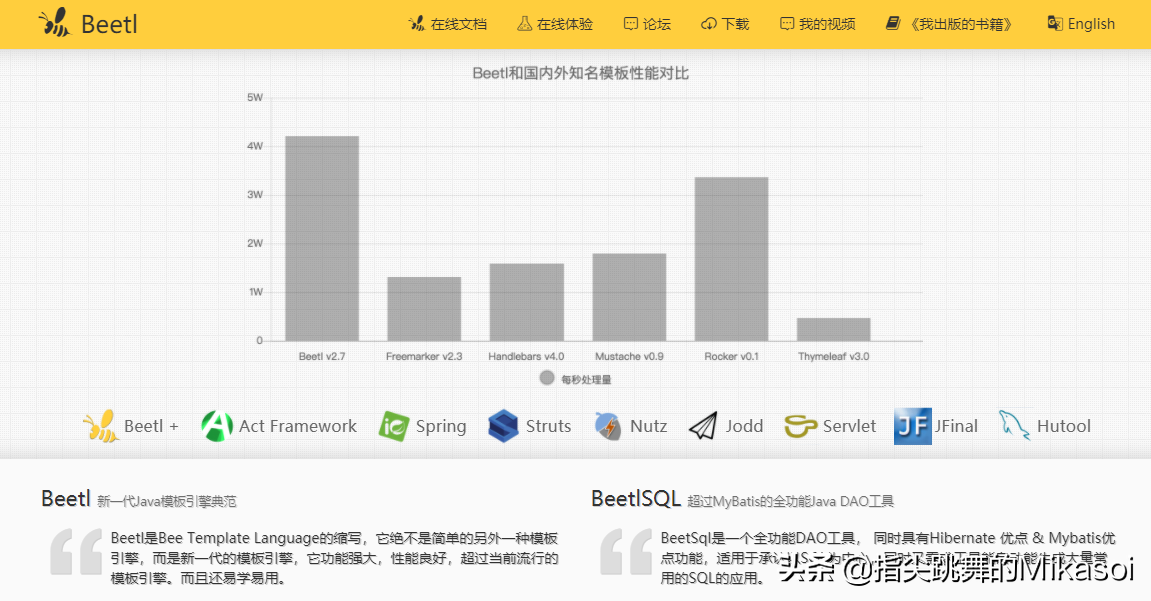Open the 在线文档 menu item

pyautogui.click(x=459, y=24)
